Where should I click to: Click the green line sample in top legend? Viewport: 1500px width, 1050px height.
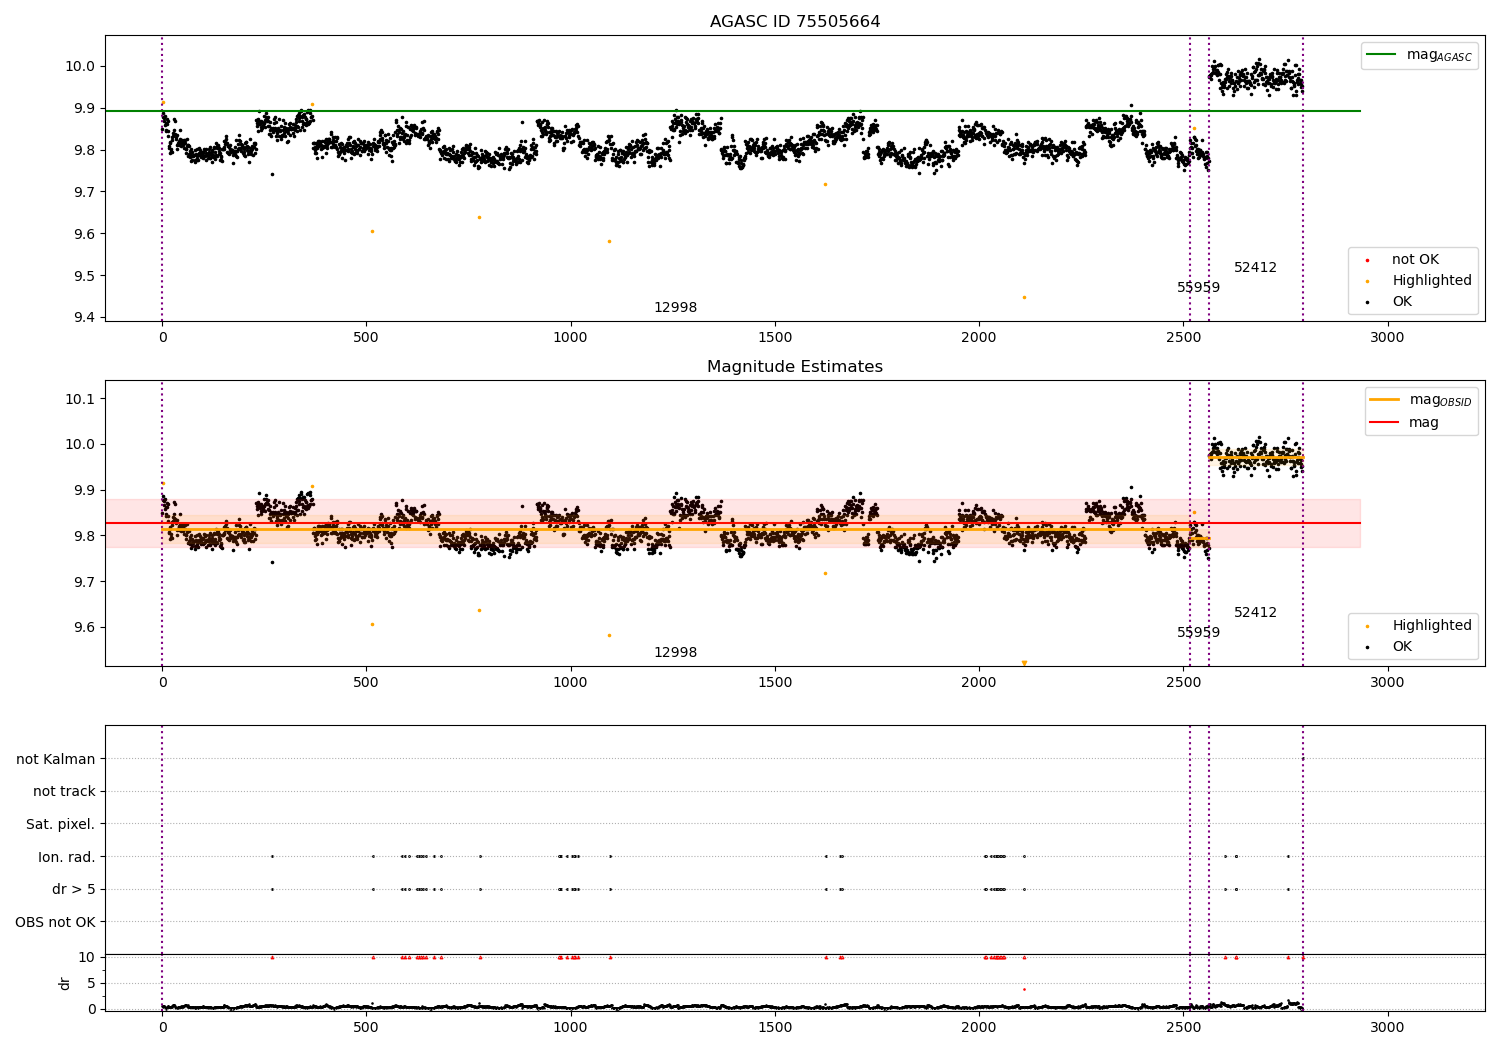point(1382,55)
